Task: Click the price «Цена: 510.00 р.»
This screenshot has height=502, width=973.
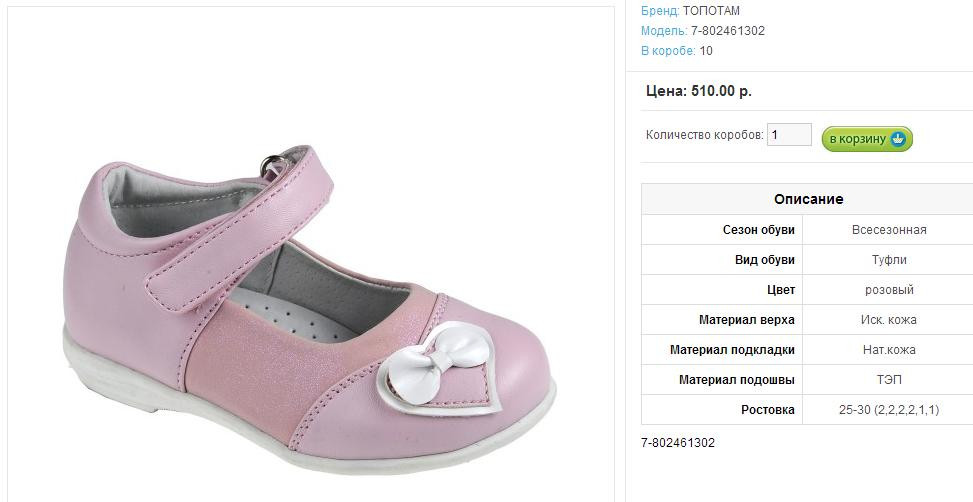Action: [699, 91]
